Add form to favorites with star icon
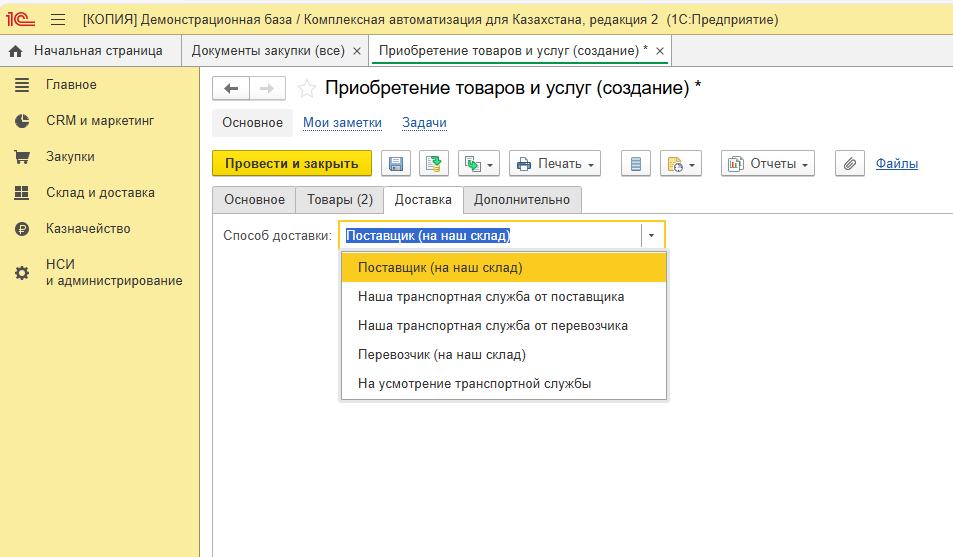This screenshot has height=557, width=953. coord(307,89)
